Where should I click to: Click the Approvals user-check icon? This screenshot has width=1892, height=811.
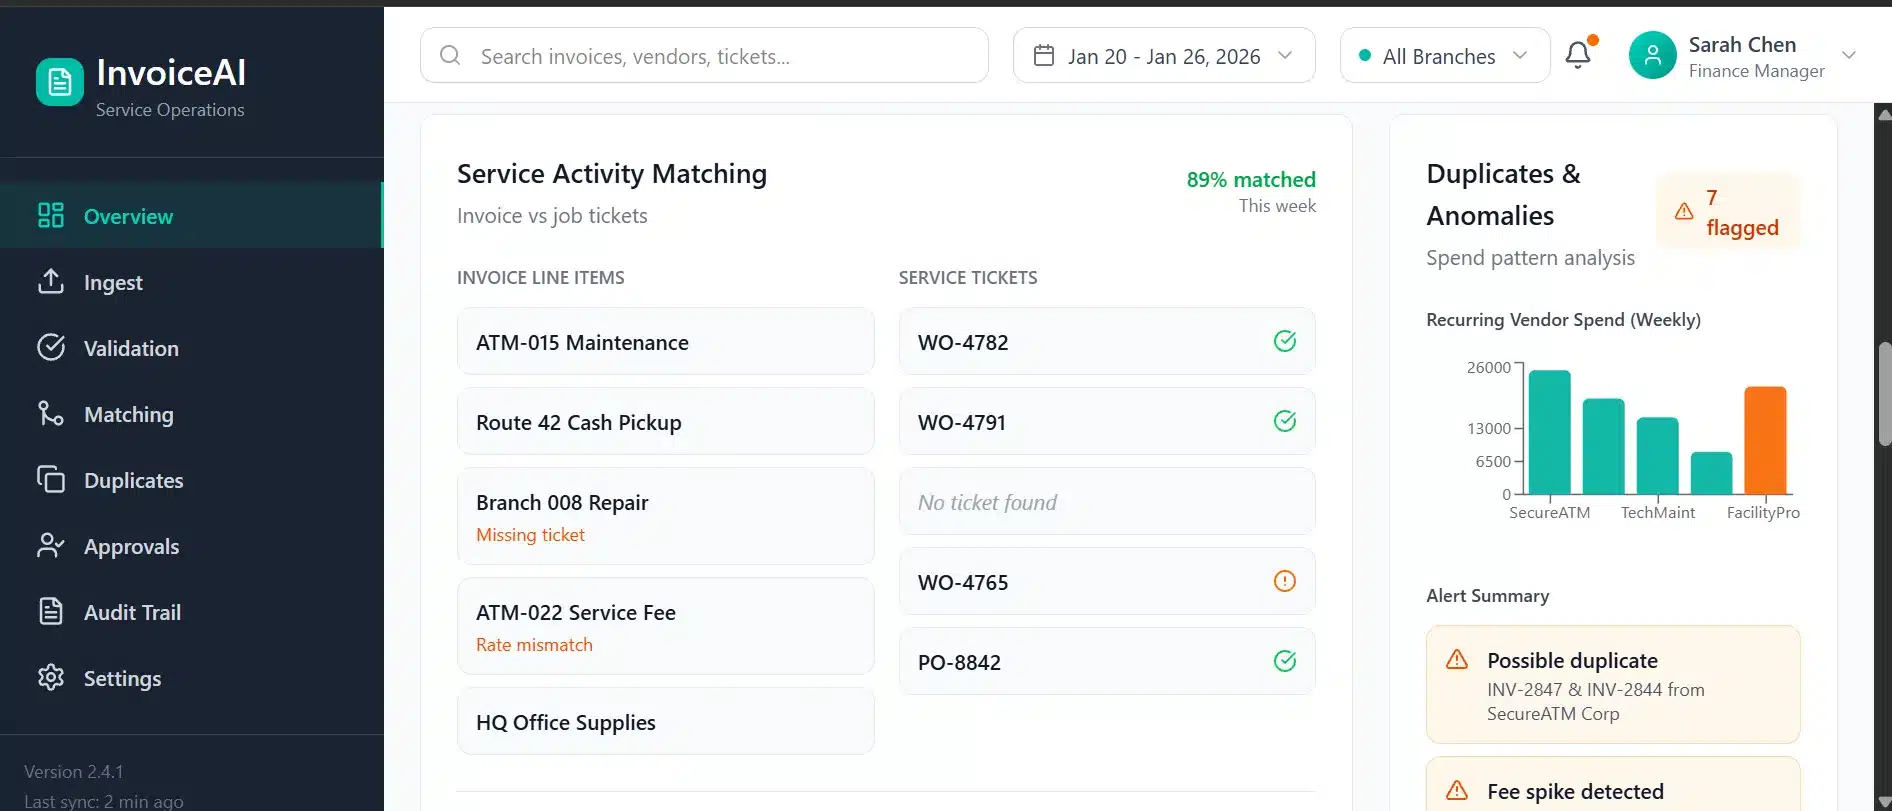click(51, 545)
